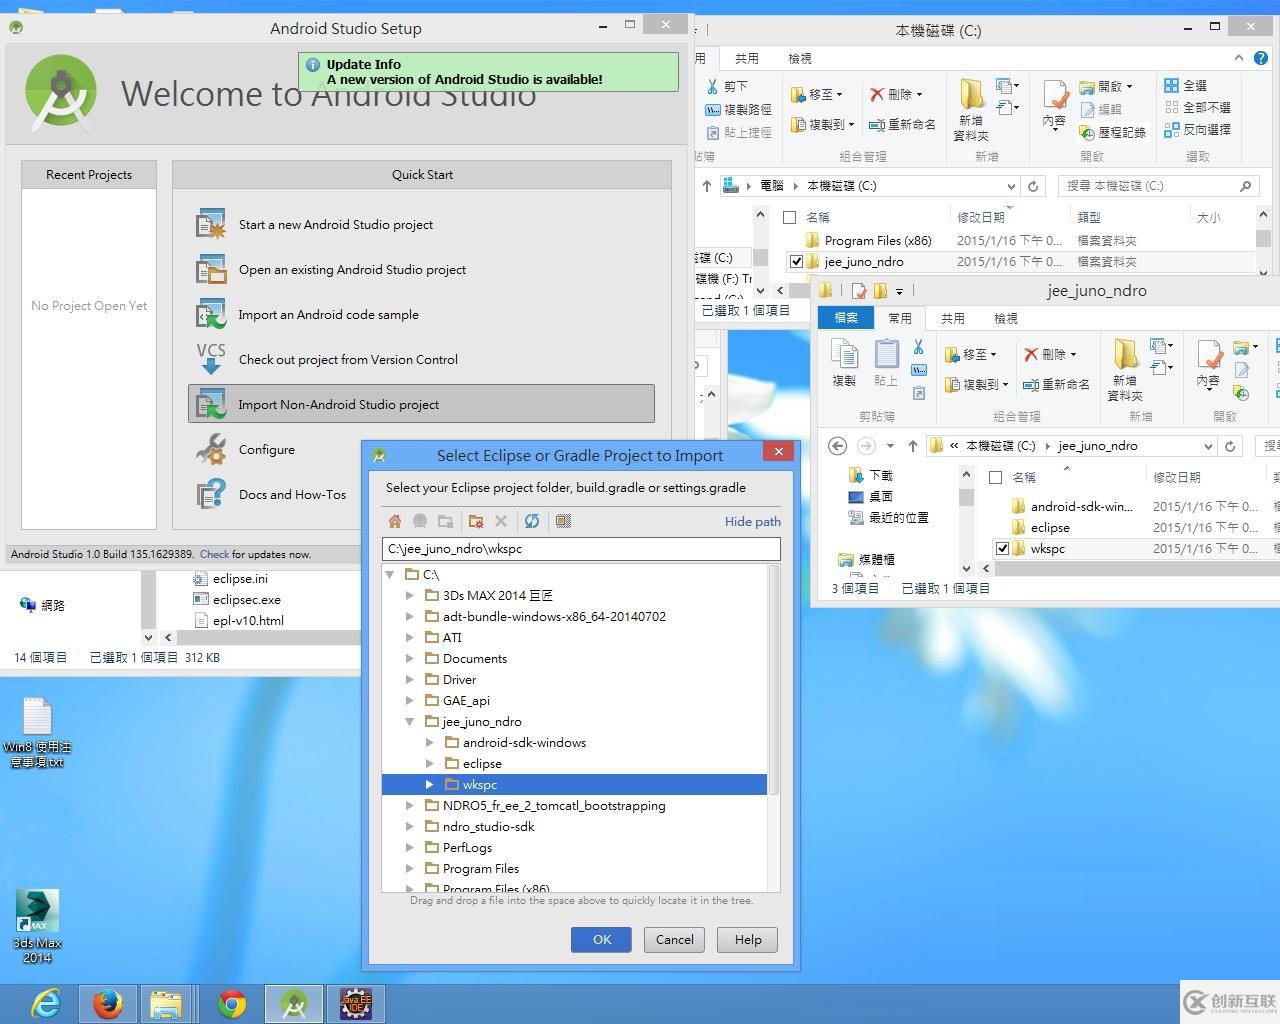Select eclipsec.exe in the background file list
The image size is (1280, 1024).
[247, 599]
